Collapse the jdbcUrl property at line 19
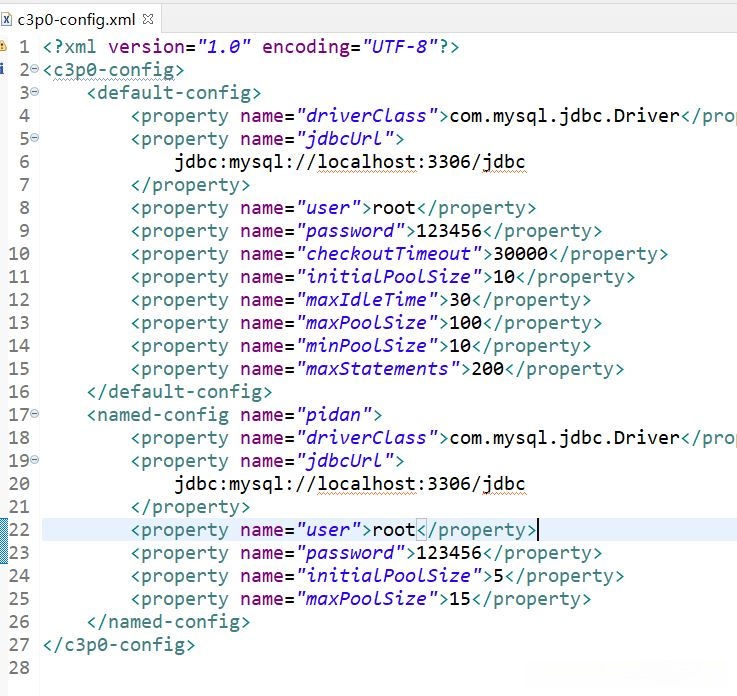 point(35,460)
